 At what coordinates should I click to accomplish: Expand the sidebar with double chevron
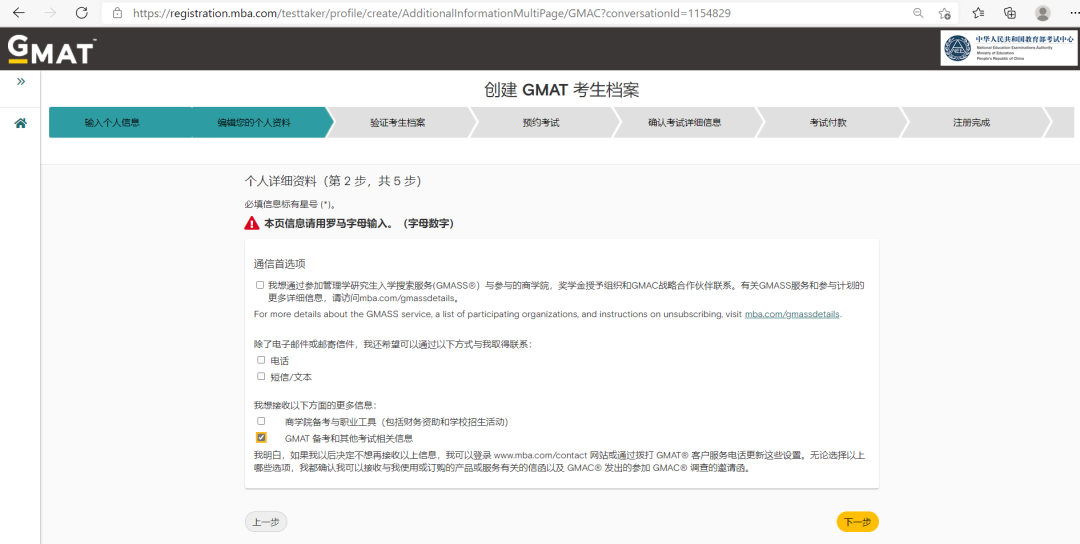[21, 81]
